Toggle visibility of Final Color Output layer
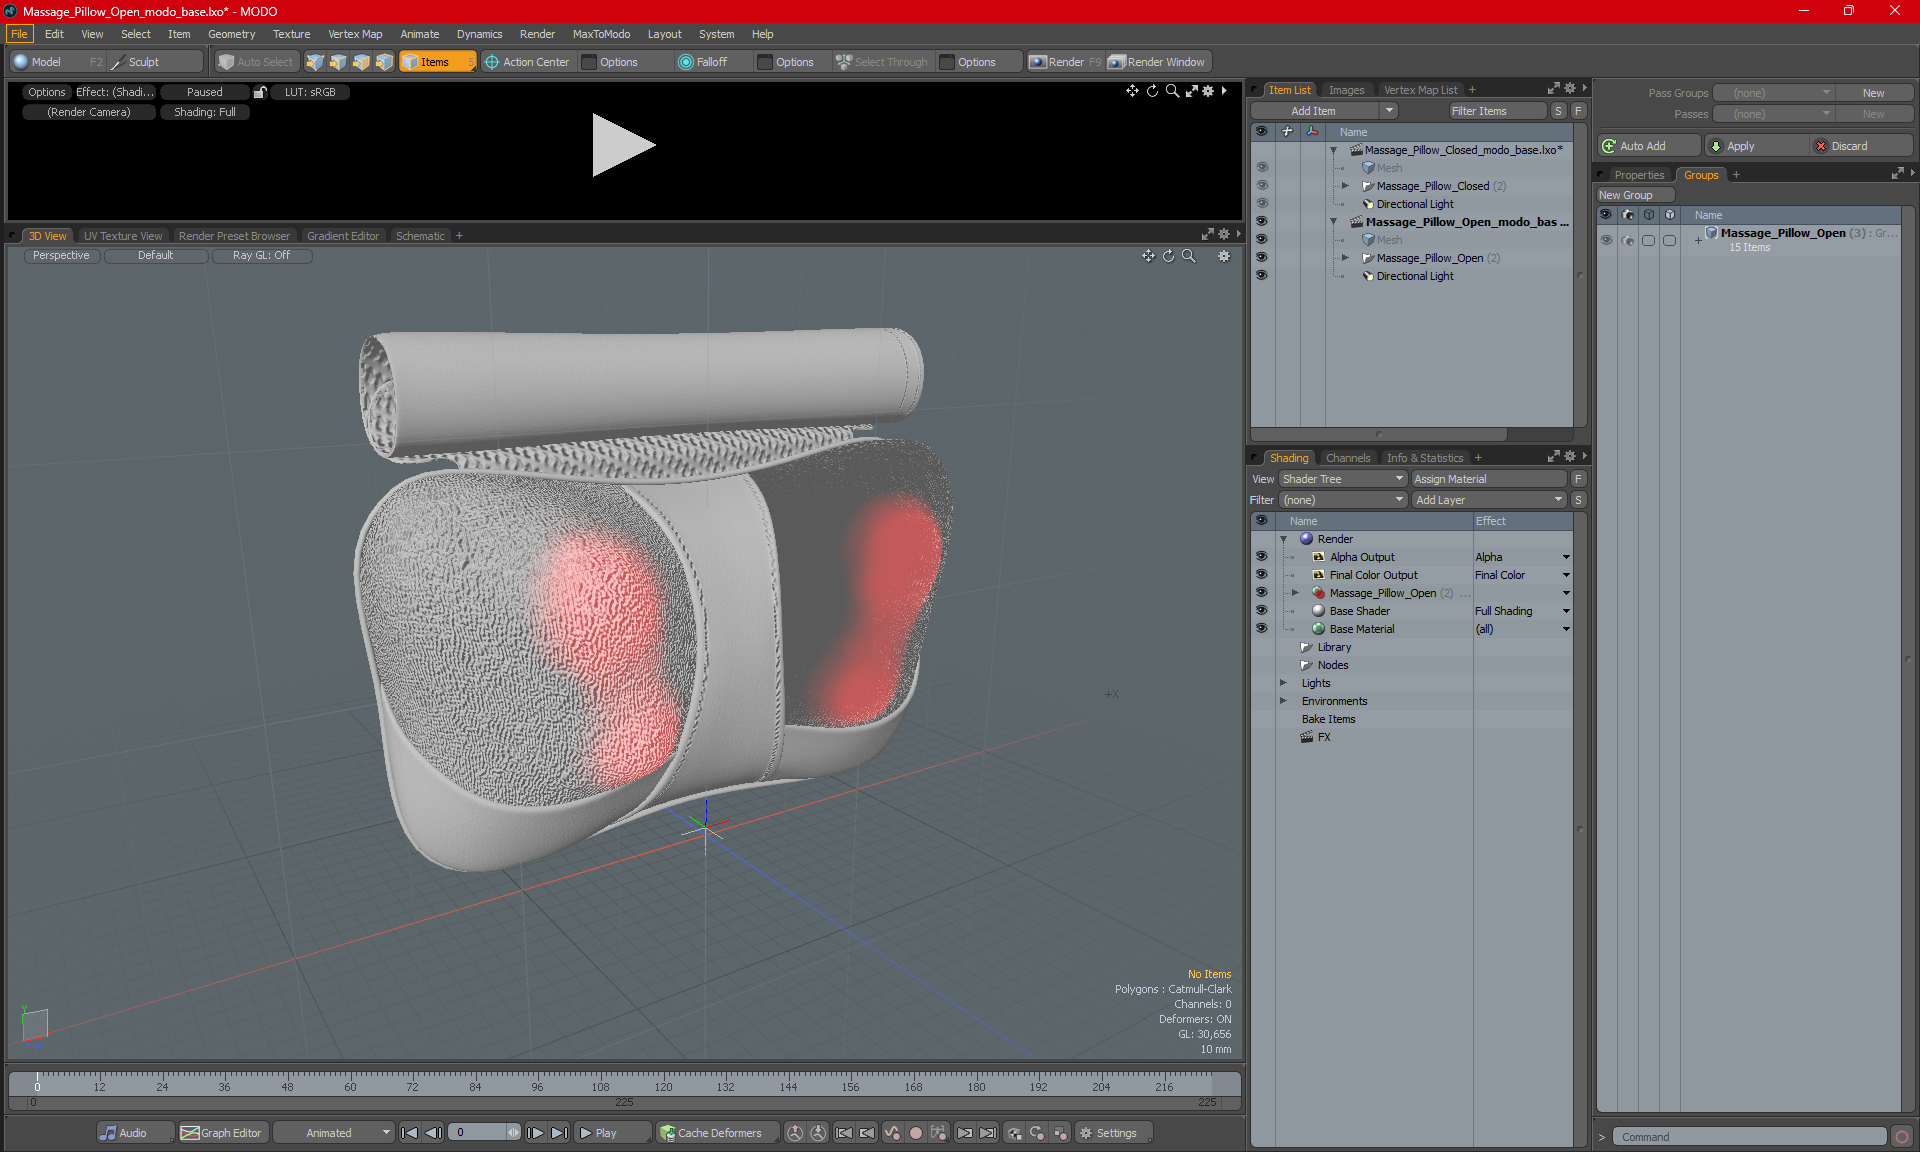The height and width of the screenshot is (1152, 1920). point(1261,575)
